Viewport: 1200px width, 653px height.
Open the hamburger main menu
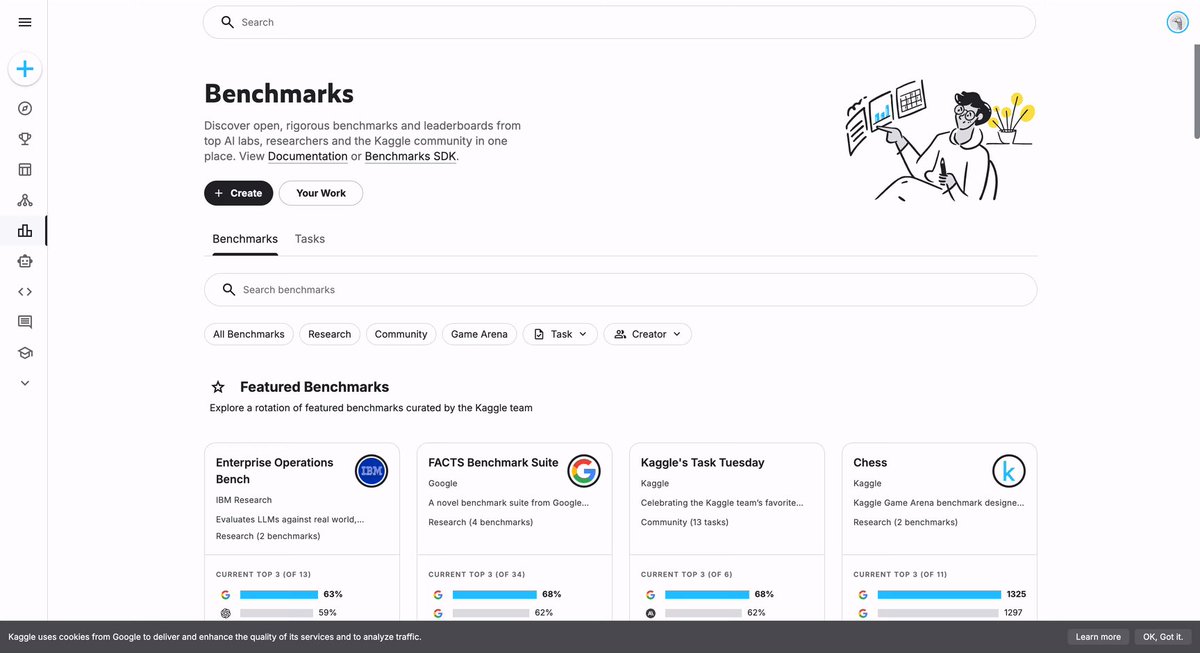point(25,22)
